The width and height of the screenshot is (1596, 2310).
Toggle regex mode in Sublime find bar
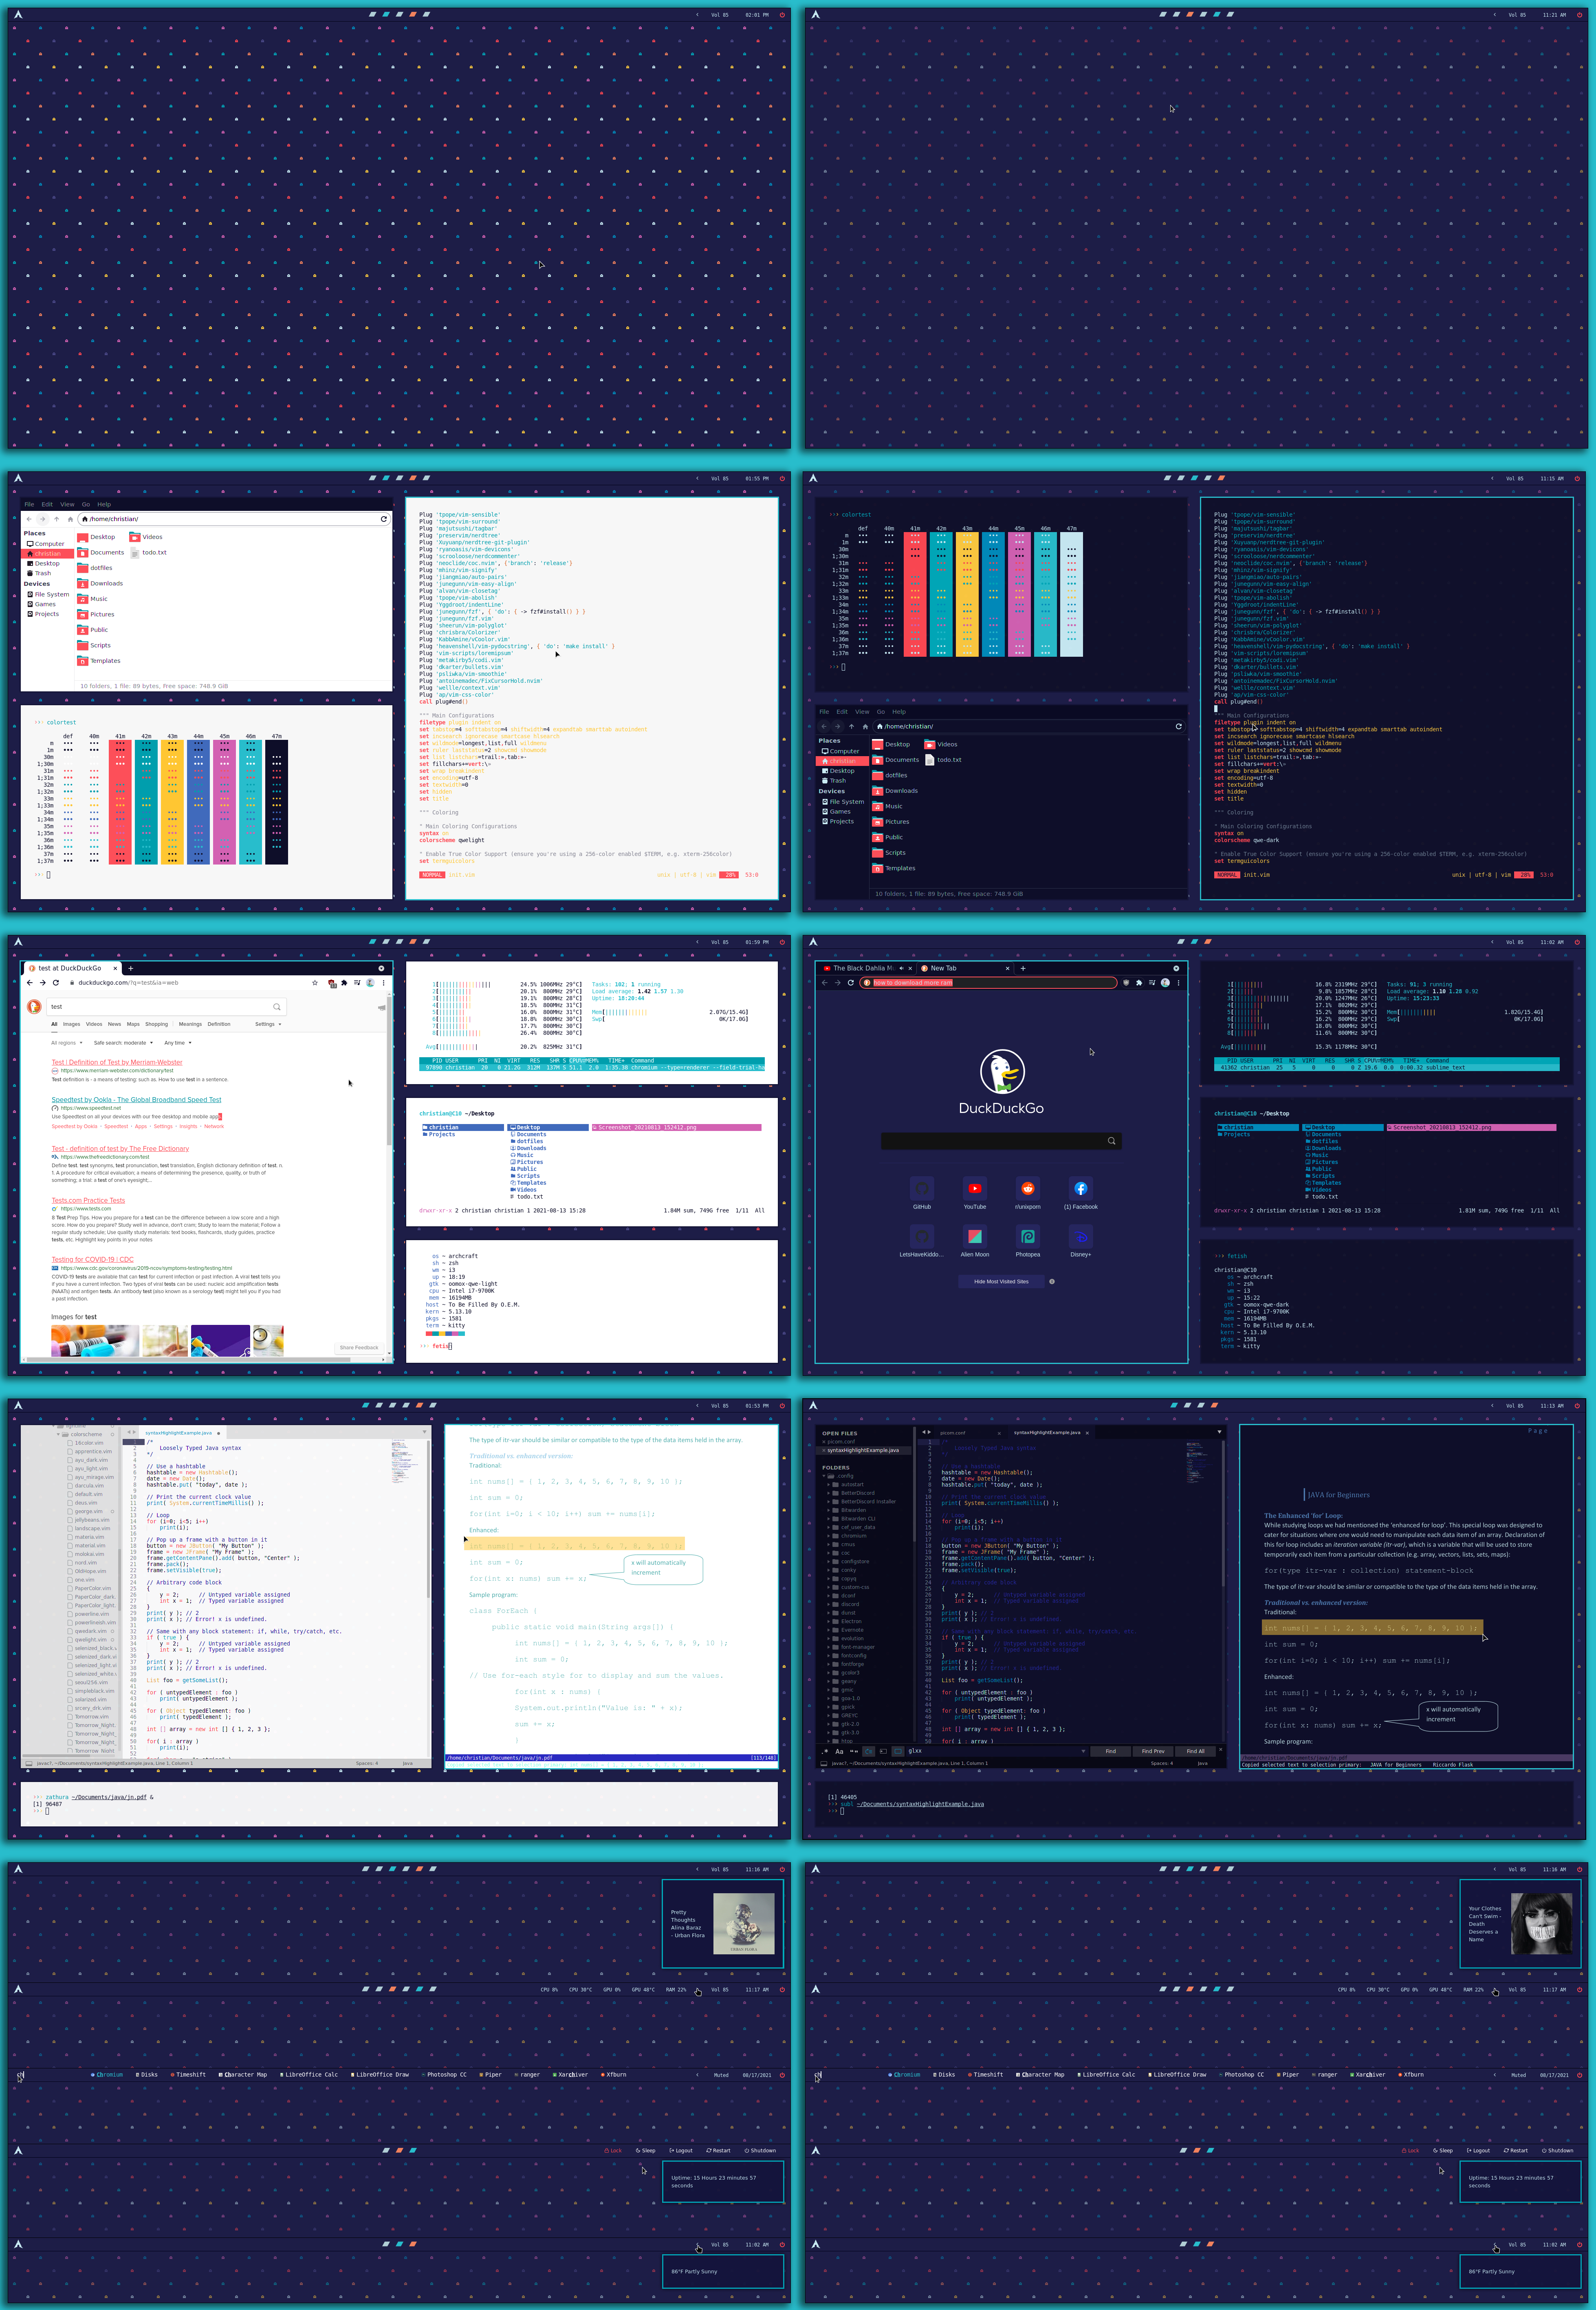825,1751
